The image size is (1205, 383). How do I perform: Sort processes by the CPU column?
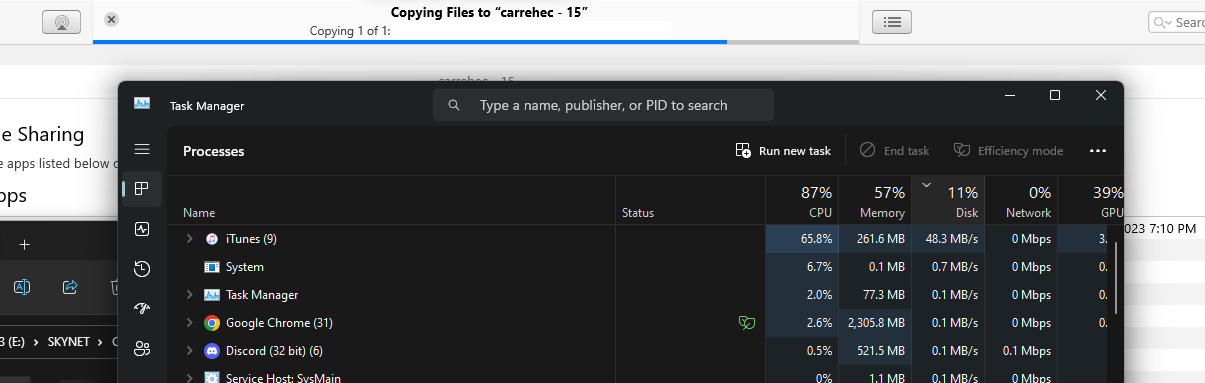pyautogui.click(x=802, y=200)
